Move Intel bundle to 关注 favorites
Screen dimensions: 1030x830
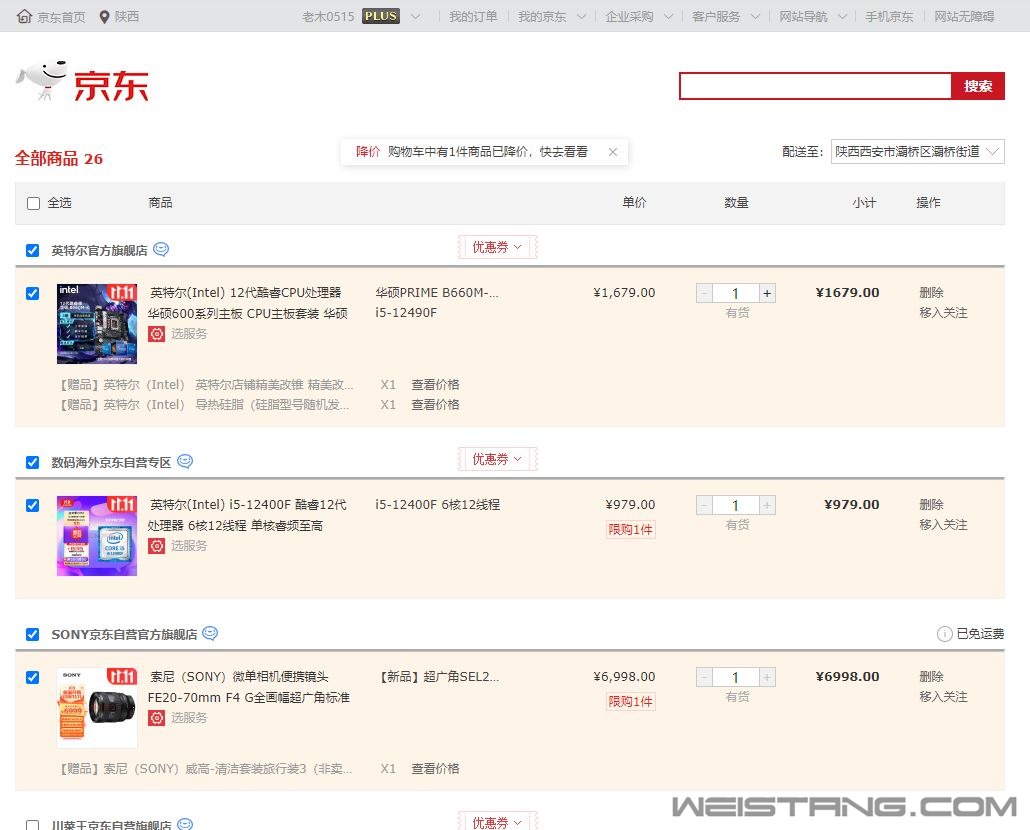click(x=943, y=313)
